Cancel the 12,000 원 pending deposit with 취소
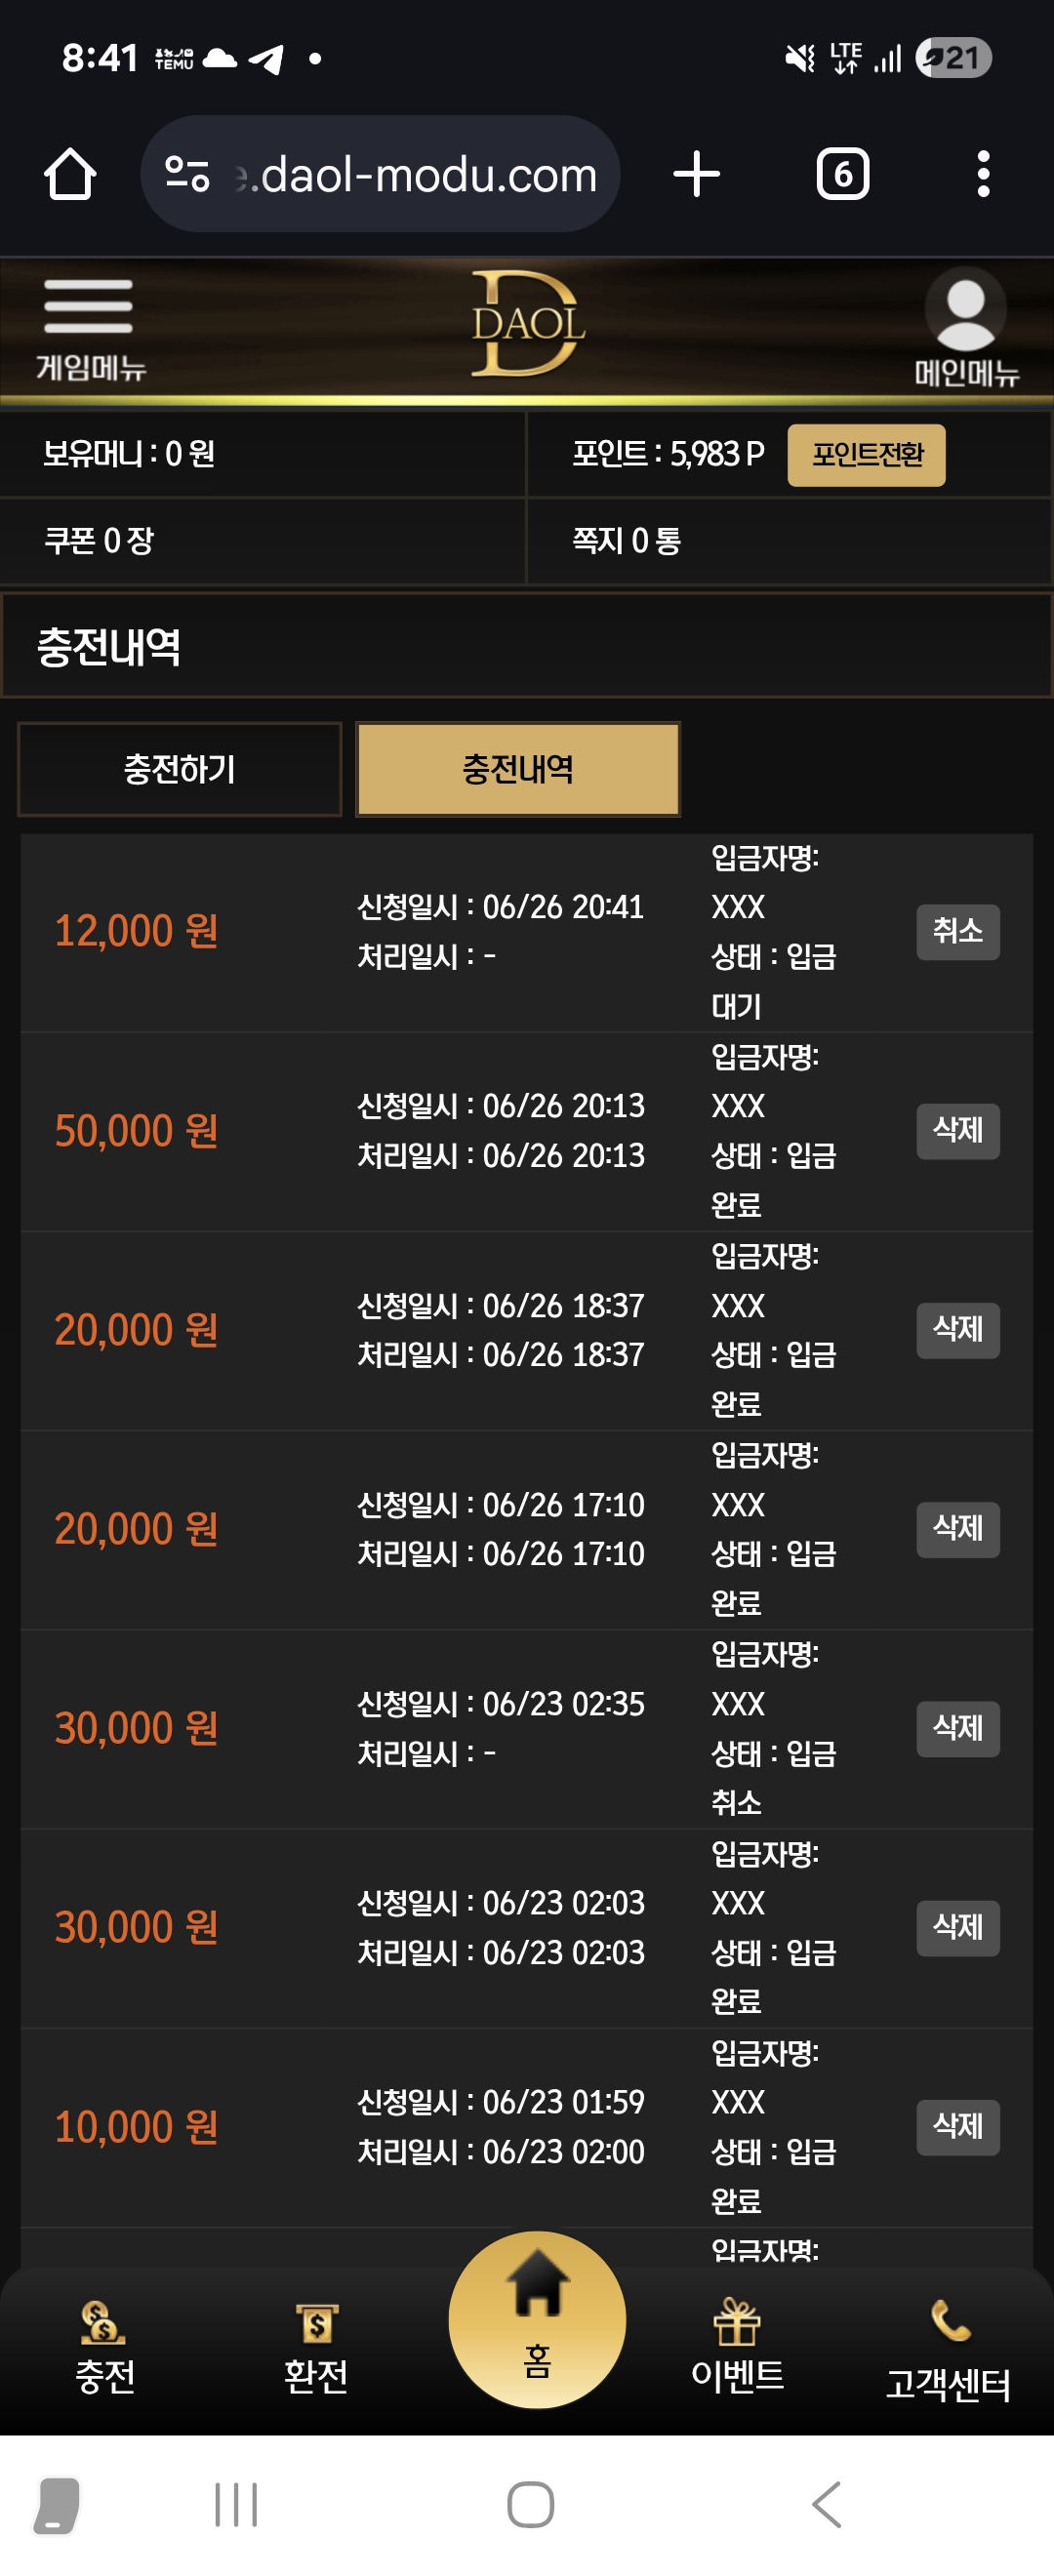 click(958, 931)
